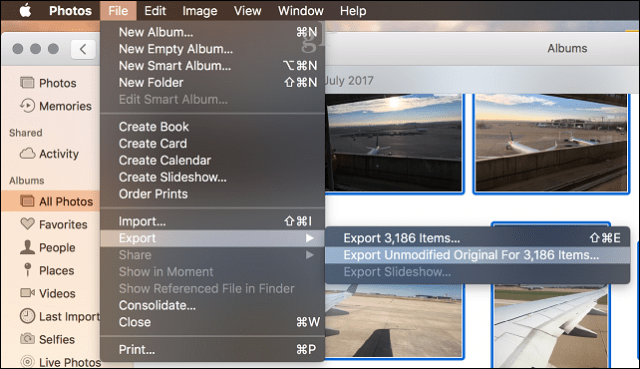Click the Photos library sidebar icon
The image size is (640, 369).
pyautogui.click(x=27, y=83)
